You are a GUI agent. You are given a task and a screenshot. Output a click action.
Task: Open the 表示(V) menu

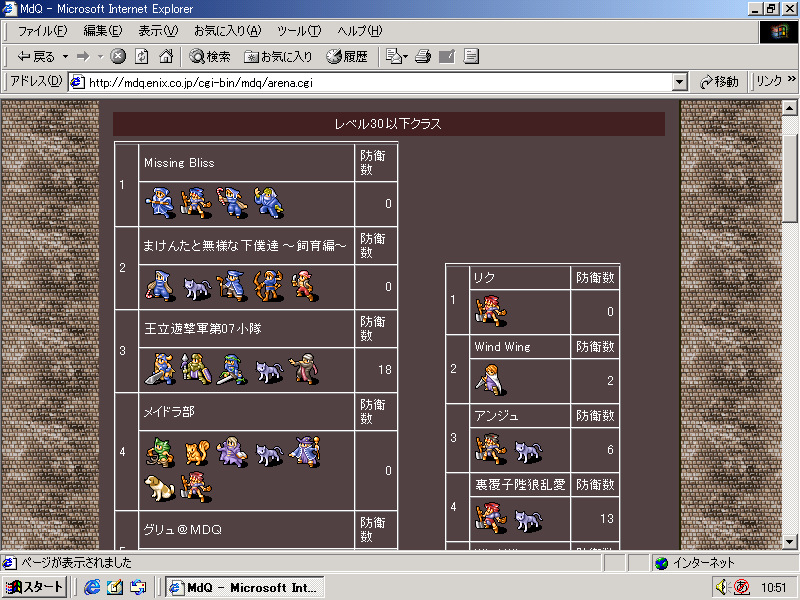pos(158,31)
